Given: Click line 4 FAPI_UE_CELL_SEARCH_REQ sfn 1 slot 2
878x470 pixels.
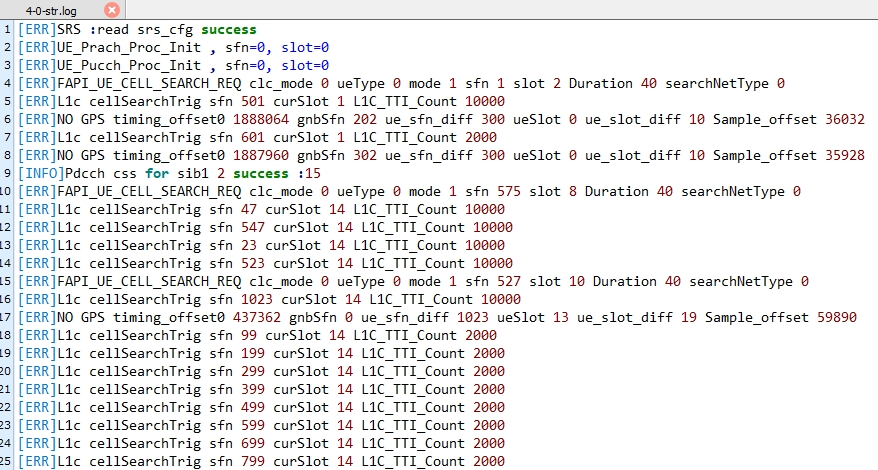Looking at the screenshot, I should click(x=401, y=83).
